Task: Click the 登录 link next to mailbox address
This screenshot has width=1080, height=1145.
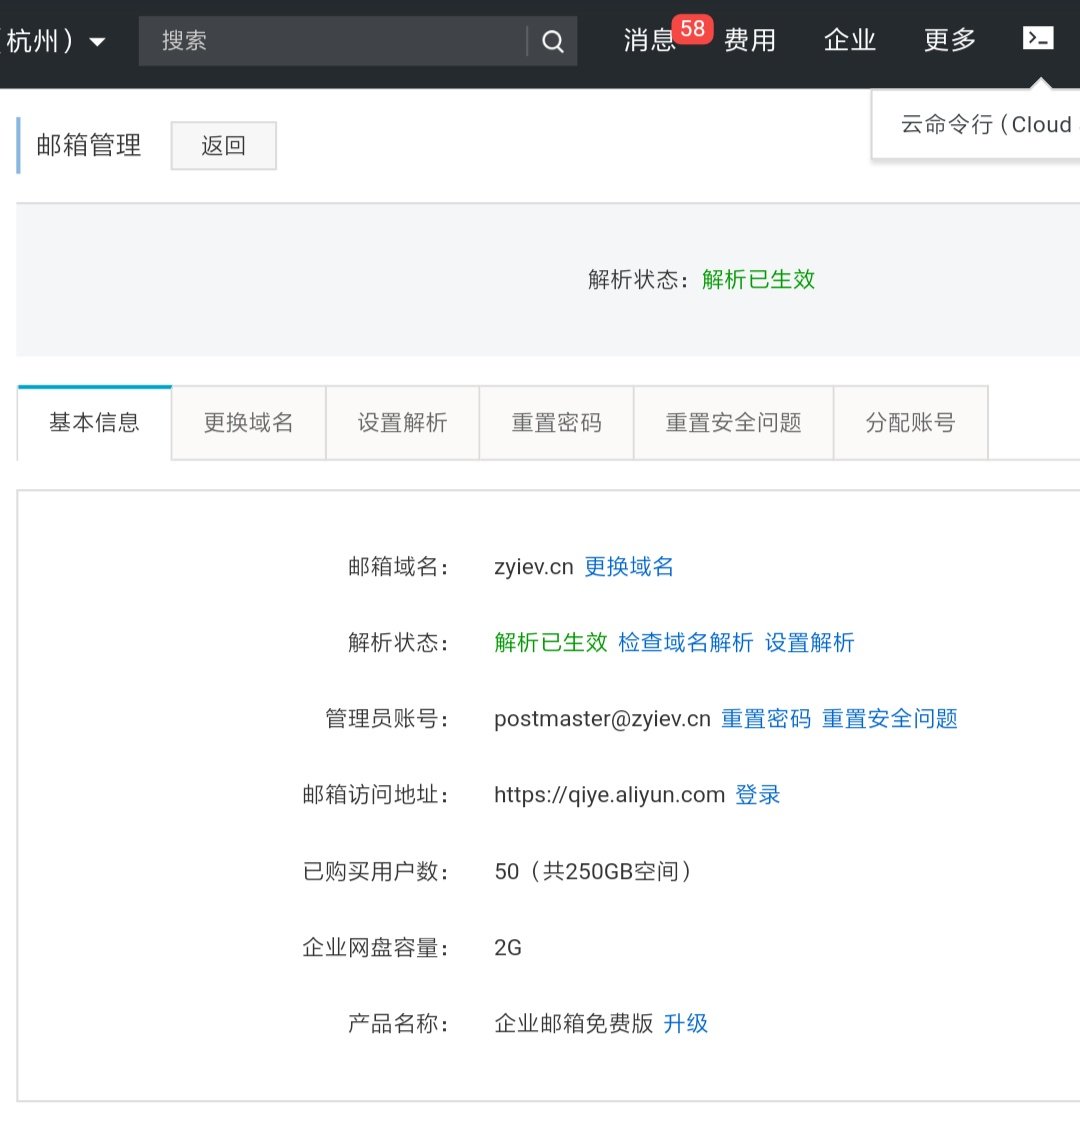Action: tap(757, 795)
